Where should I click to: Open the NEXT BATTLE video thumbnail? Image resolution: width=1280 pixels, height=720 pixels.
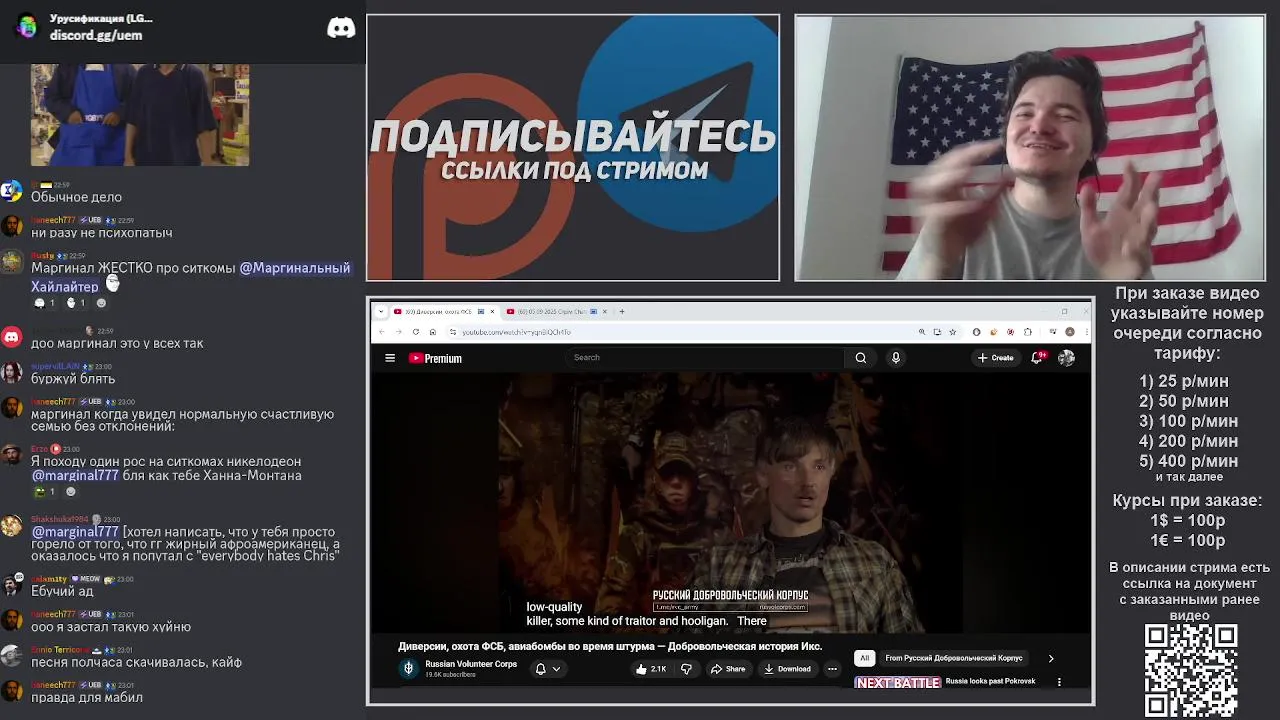pyautogui.click(x=898, y=682)
